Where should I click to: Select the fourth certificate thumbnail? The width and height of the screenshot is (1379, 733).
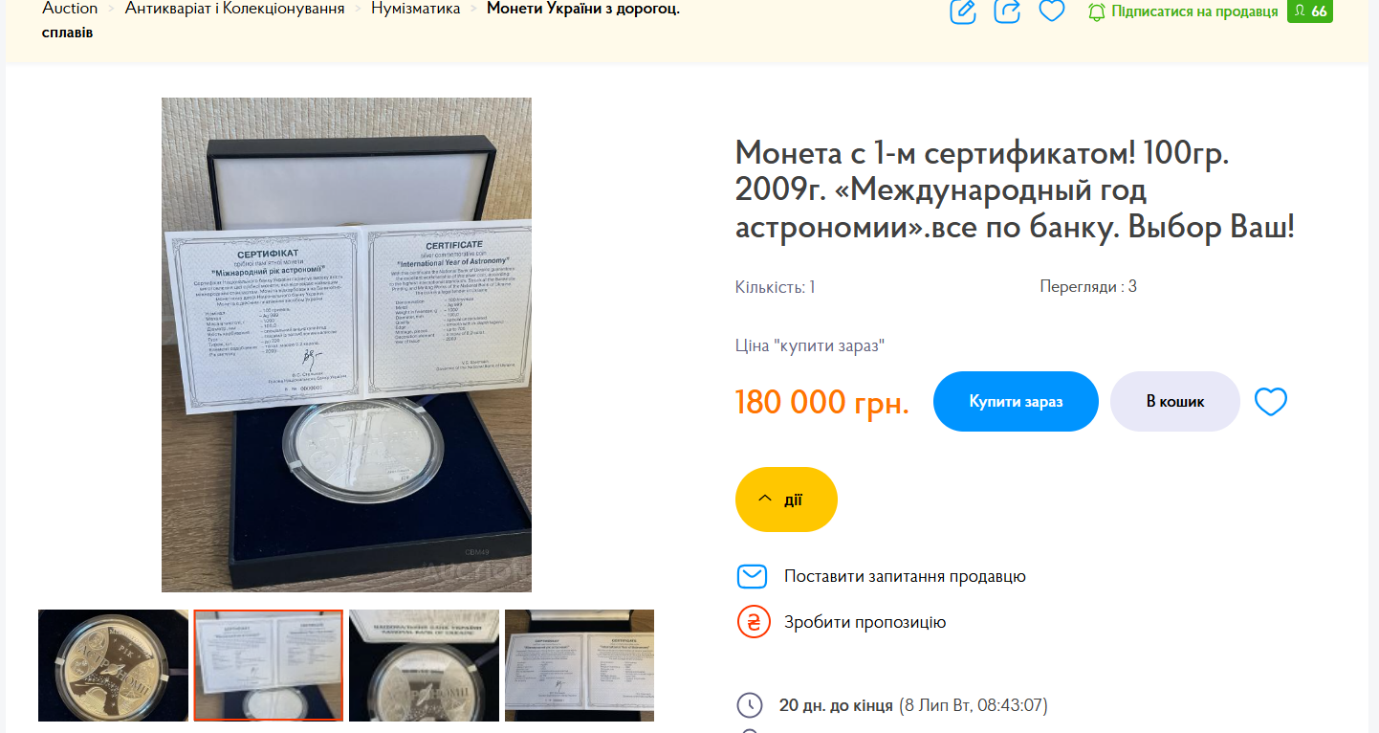[579, 665]
